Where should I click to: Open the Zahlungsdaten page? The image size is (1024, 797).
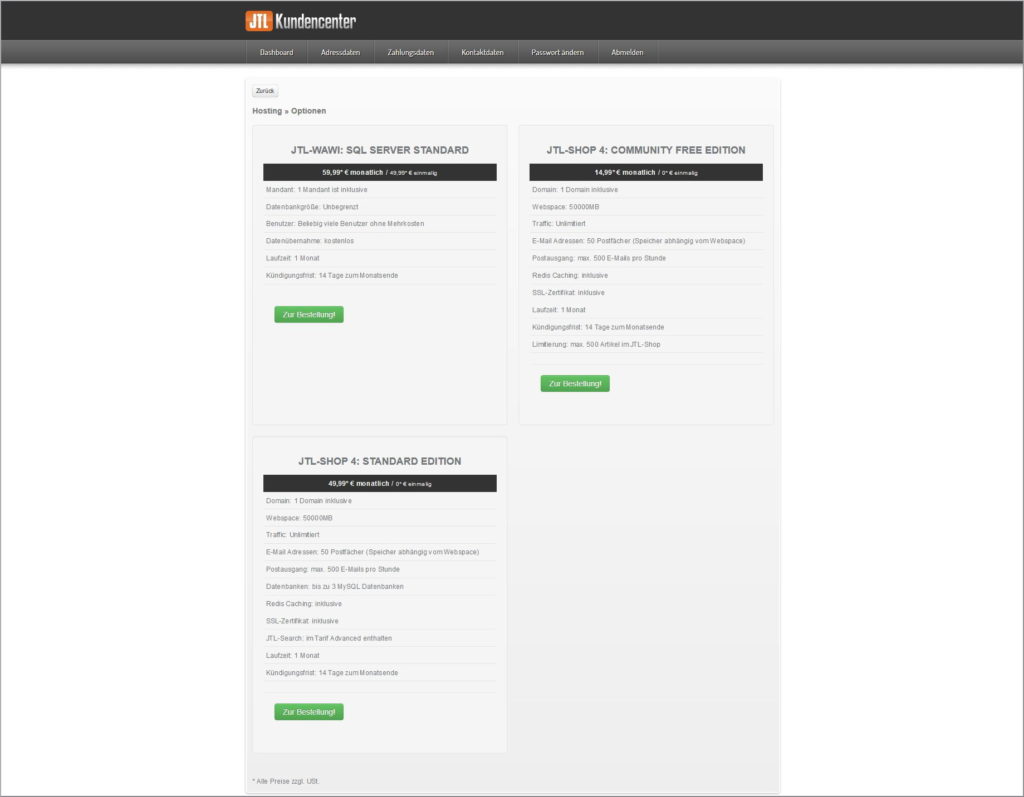coord(410,52)
